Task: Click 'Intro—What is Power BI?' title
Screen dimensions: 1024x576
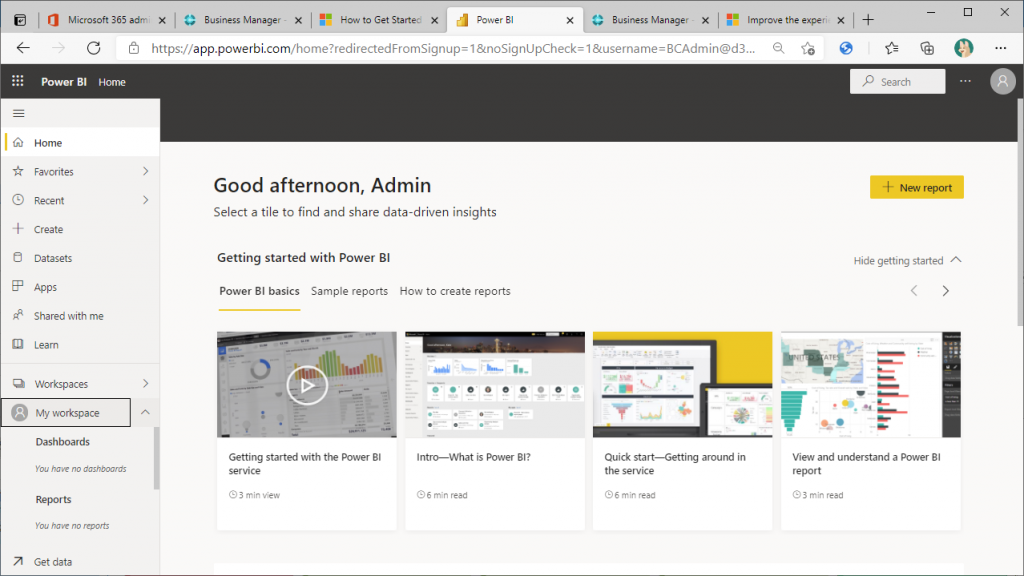Action: (x=473, y=457)
